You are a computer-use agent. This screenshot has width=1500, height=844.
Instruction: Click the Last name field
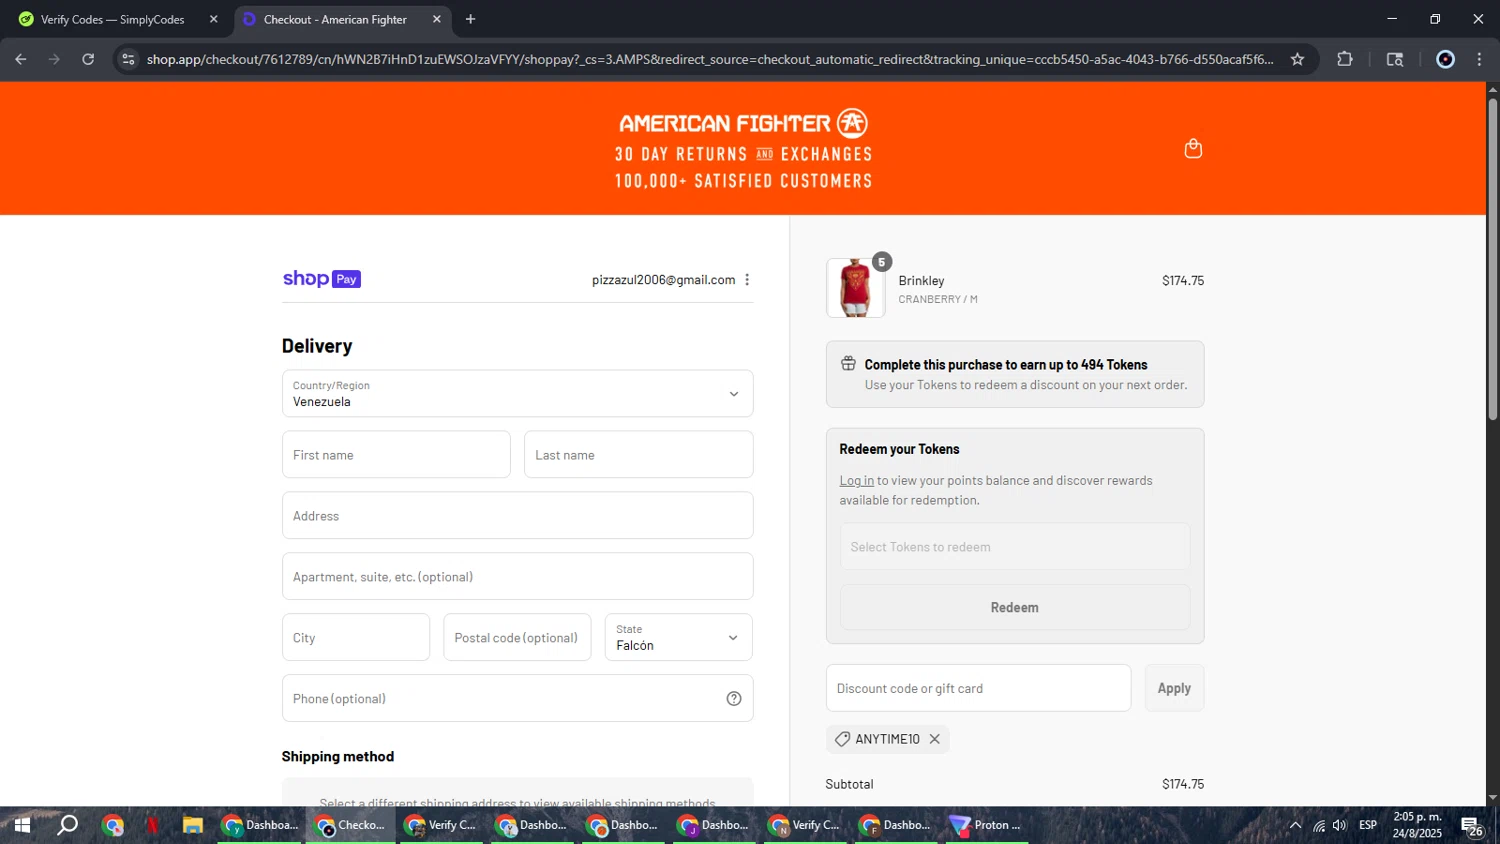638,455
